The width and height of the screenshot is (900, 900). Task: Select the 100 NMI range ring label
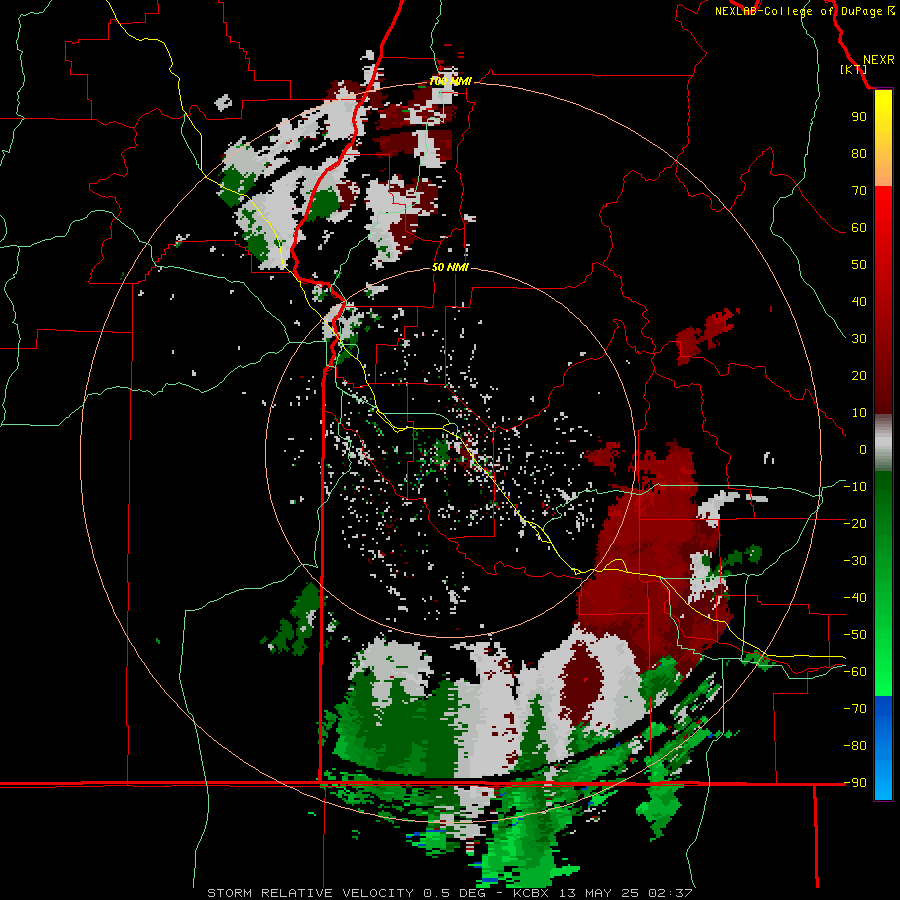(451, 82)
